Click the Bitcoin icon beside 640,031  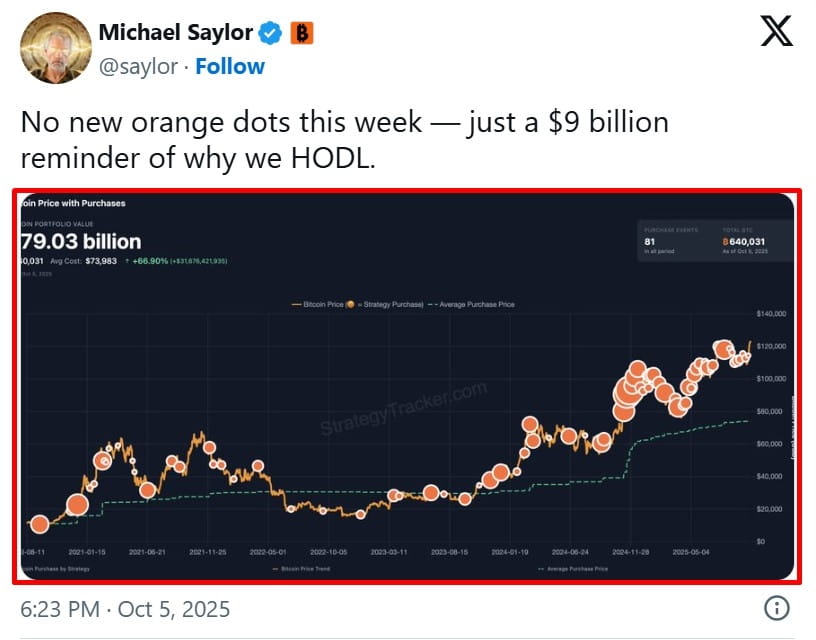[725, 241]
